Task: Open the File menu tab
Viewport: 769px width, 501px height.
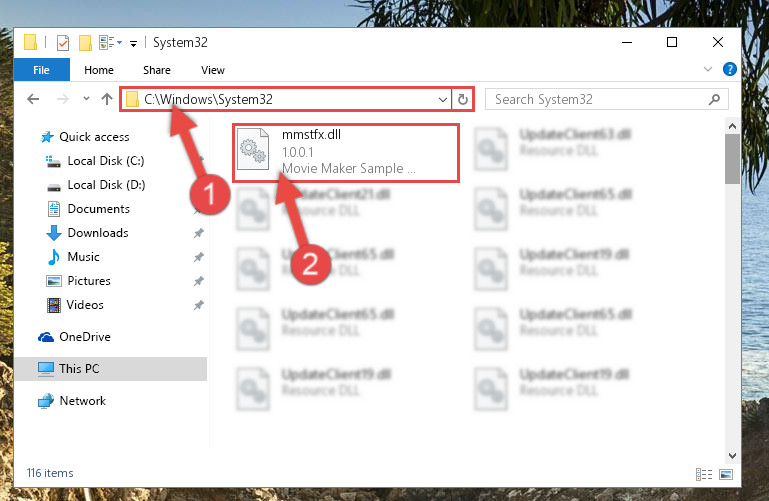Action: click(42, 70)
